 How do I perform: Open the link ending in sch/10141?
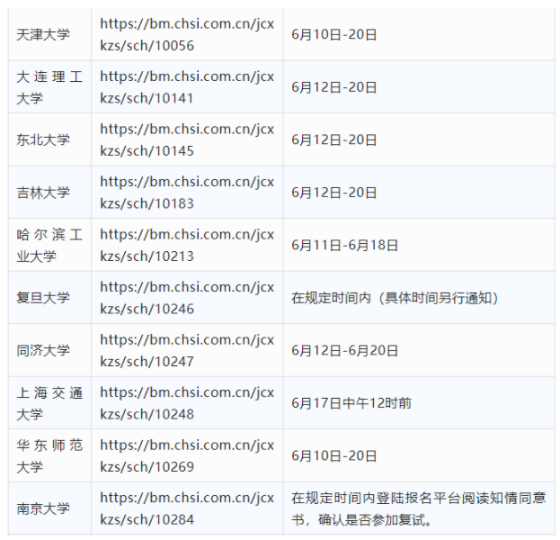[x=187, y=87]
